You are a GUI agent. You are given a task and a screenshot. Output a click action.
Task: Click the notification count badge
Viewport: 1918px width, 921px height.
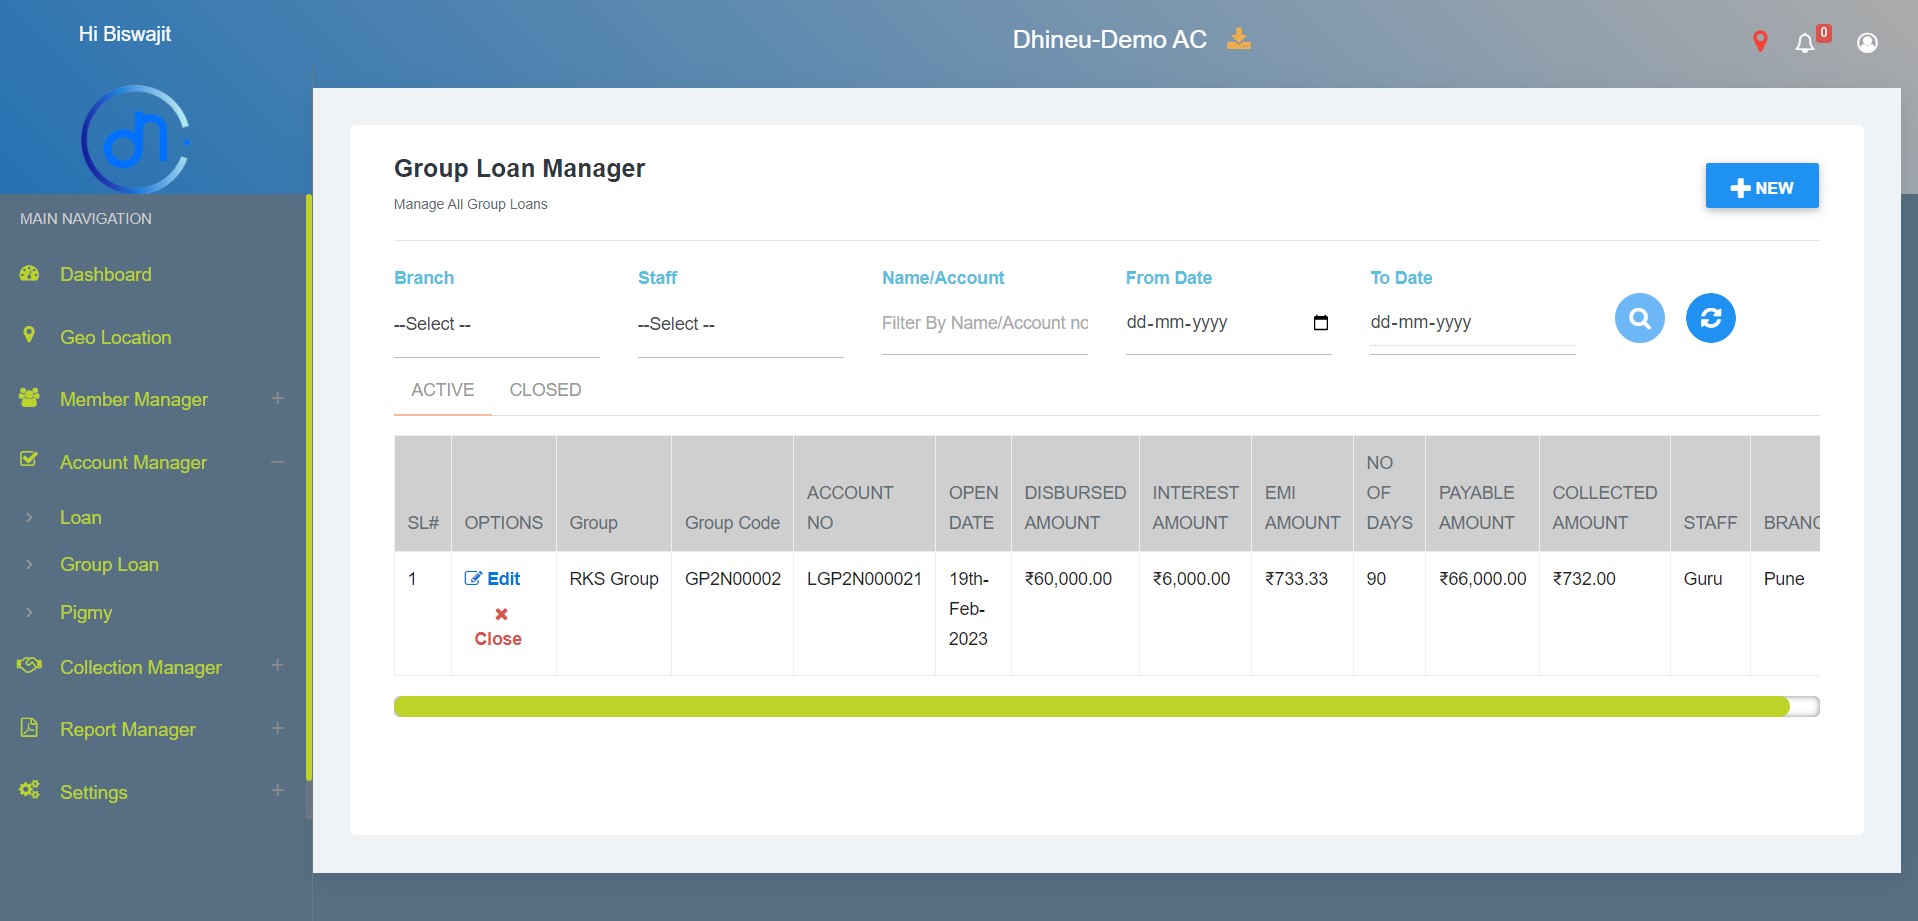pos(1824,33)
